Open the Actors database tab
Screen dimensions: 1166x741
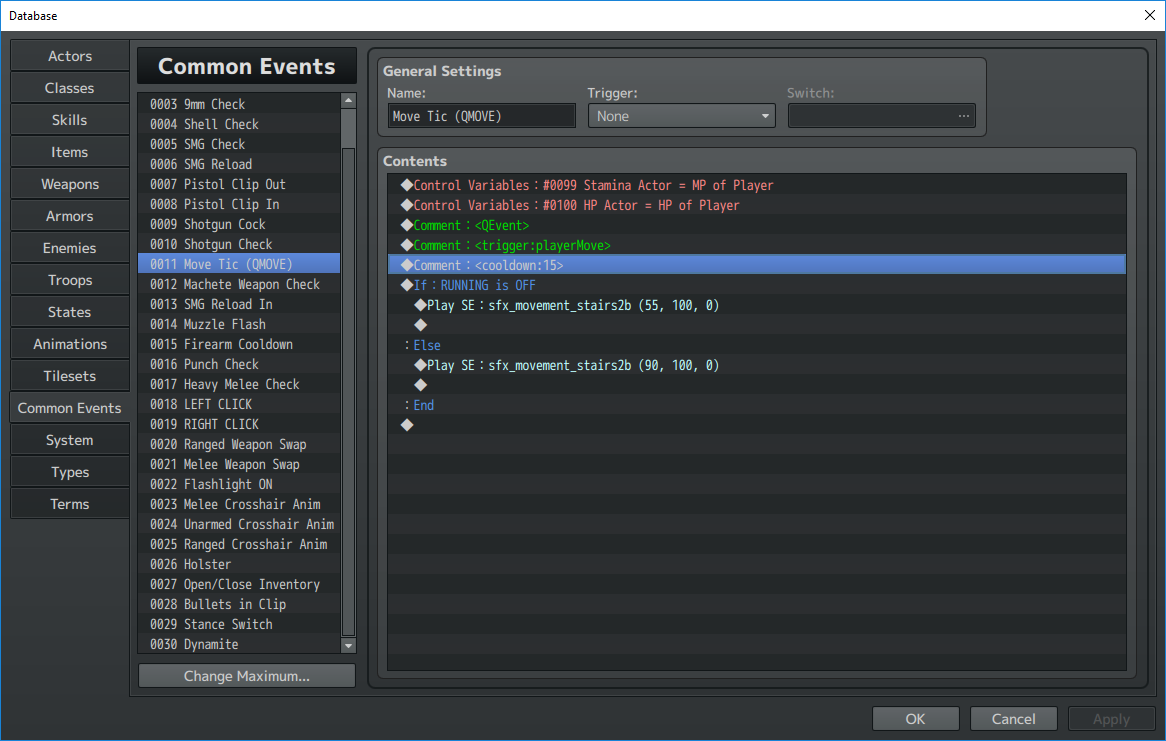(70, 56)
